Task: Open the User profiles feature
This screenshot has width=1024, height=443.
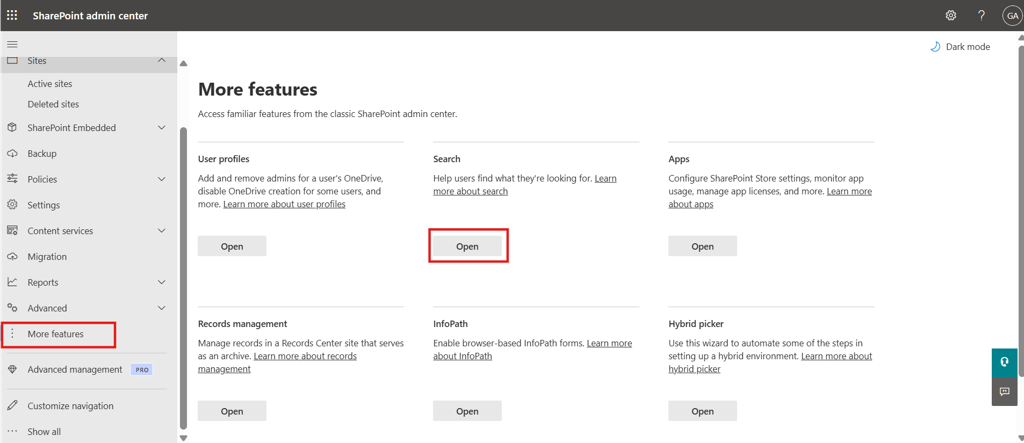Action: [232, 246]
